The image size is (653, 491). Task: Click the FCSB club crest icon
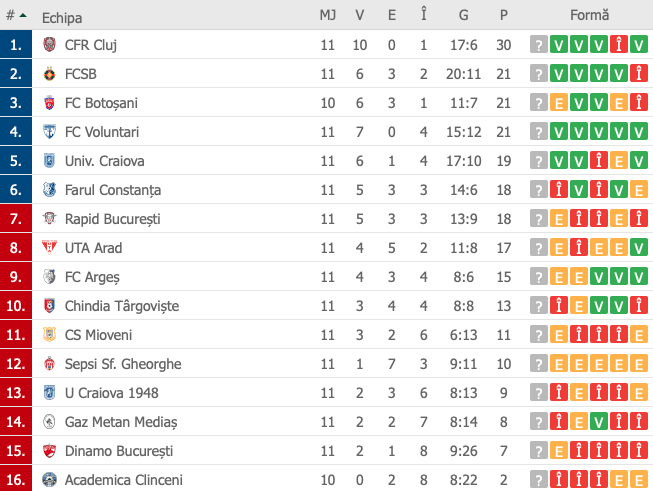pyautogui.click(x=50, y=74)
